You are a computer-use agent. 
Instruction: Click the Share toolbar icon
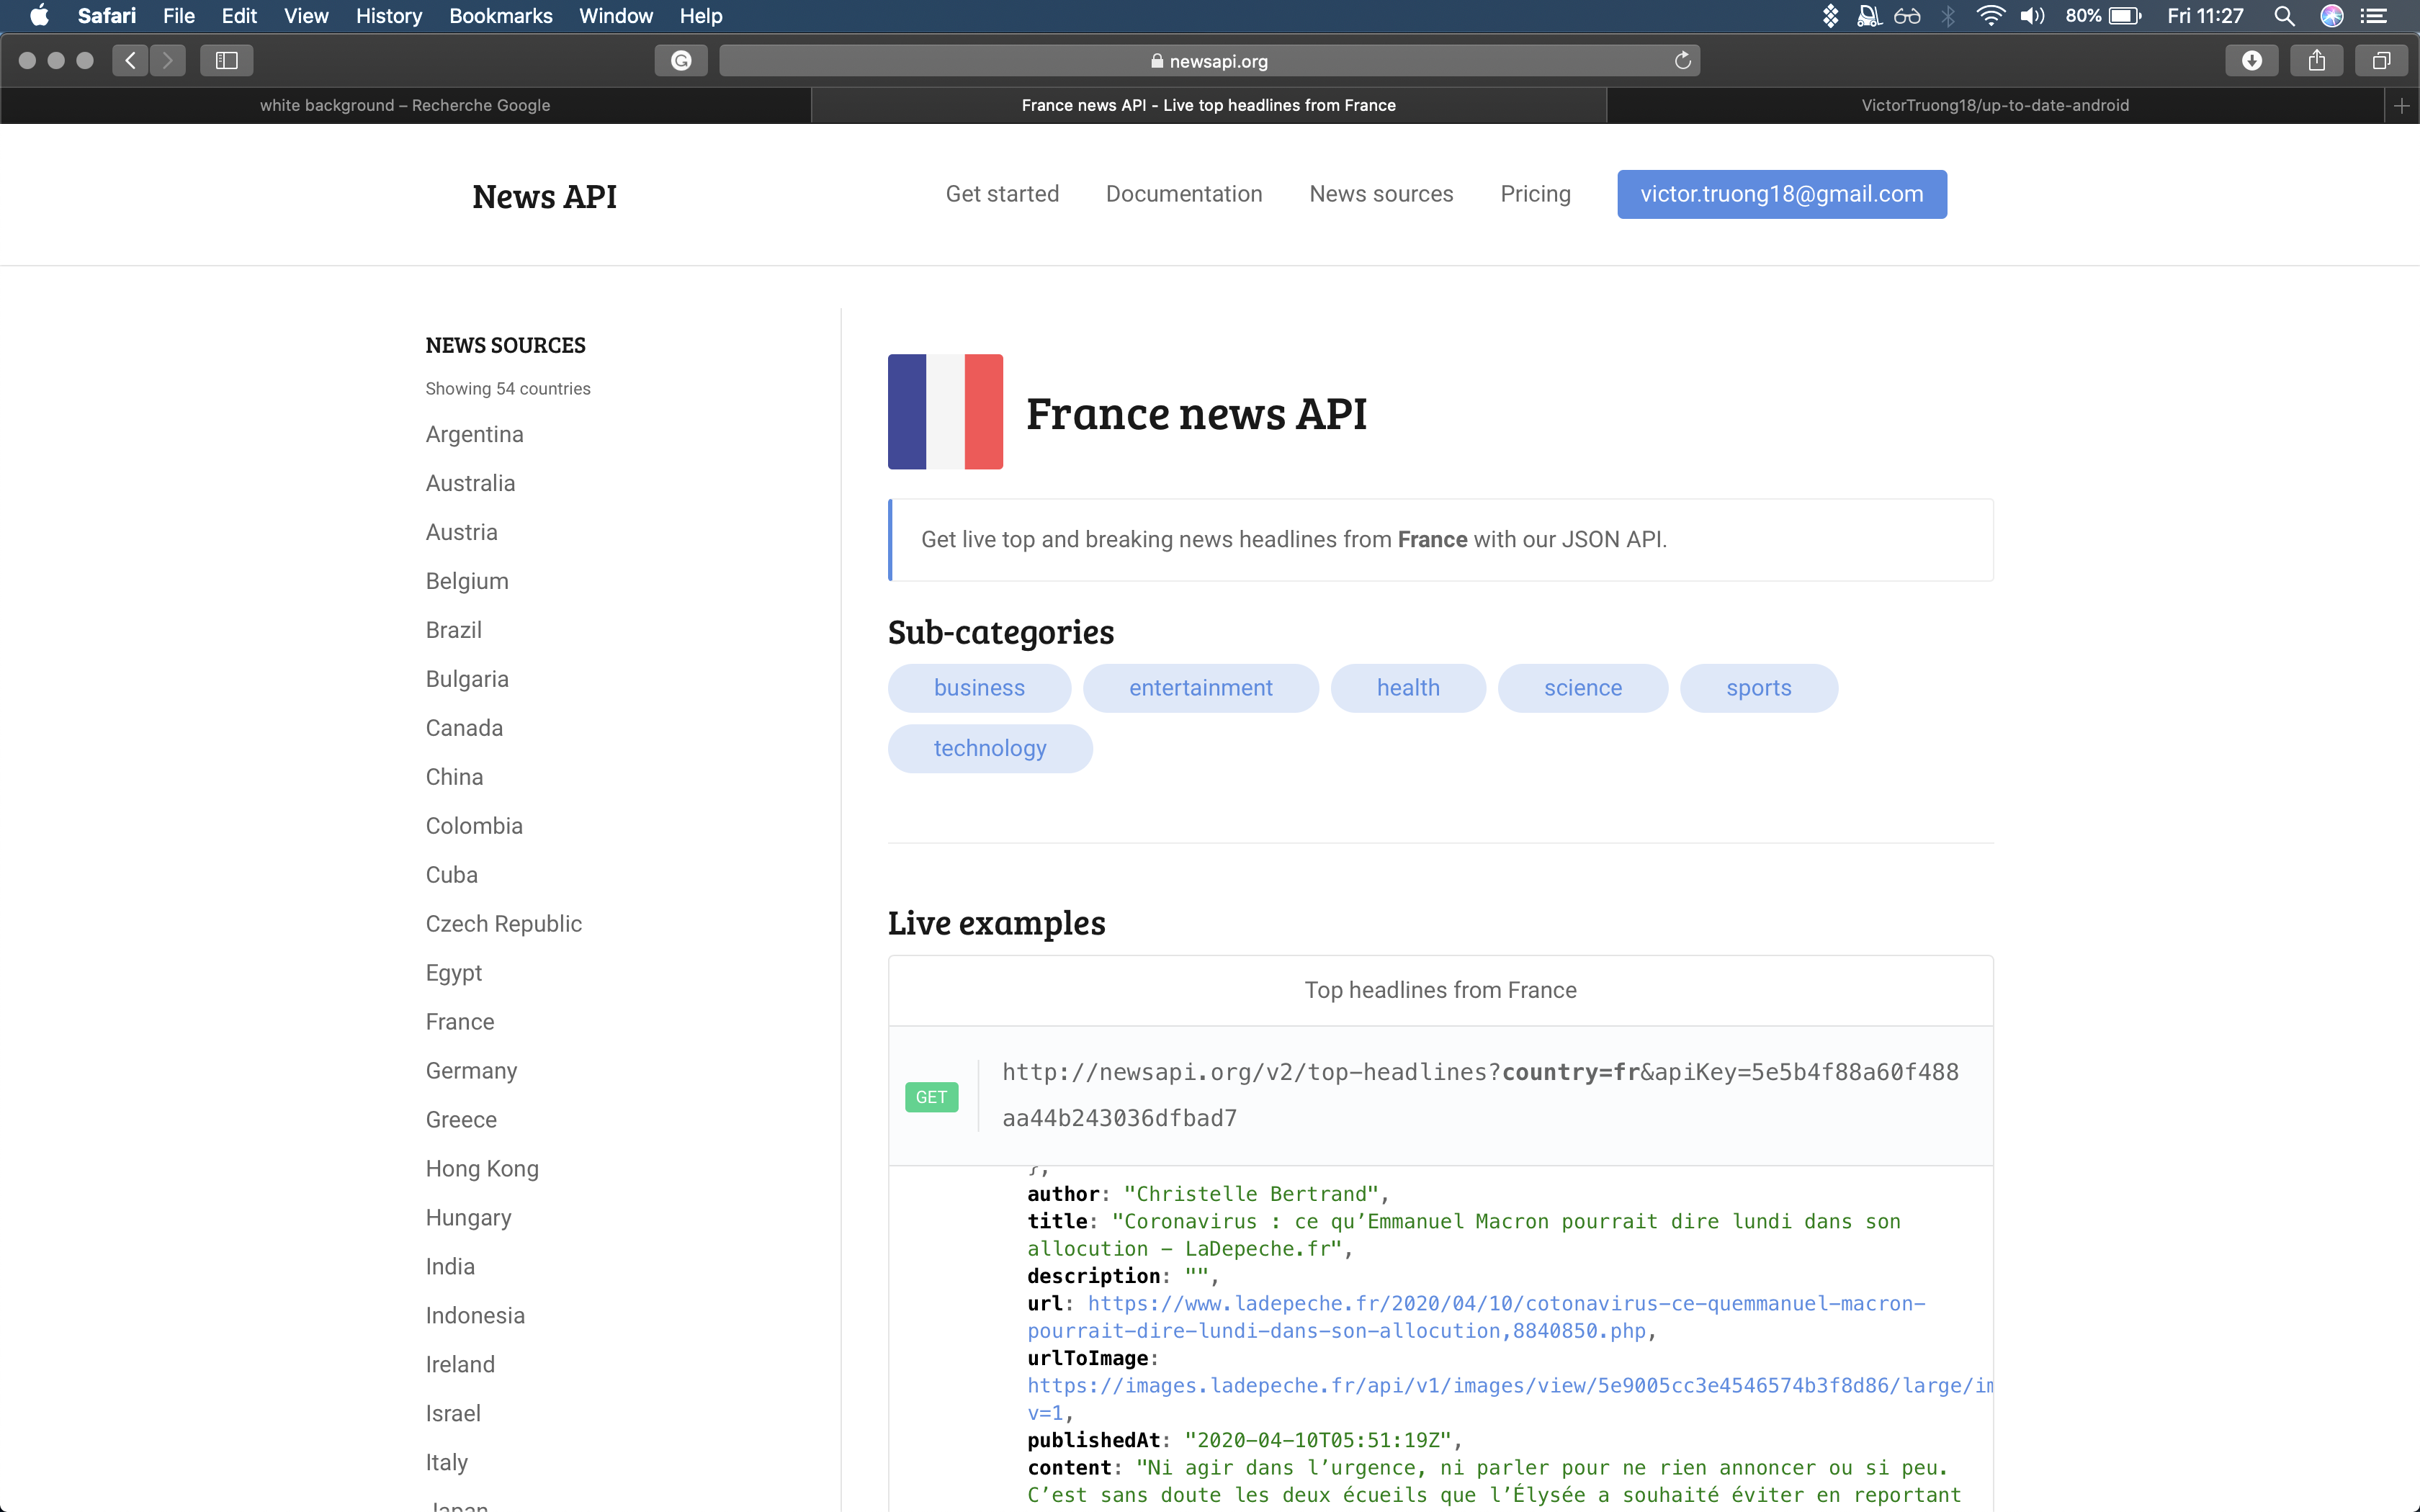tap(2316, 60)
